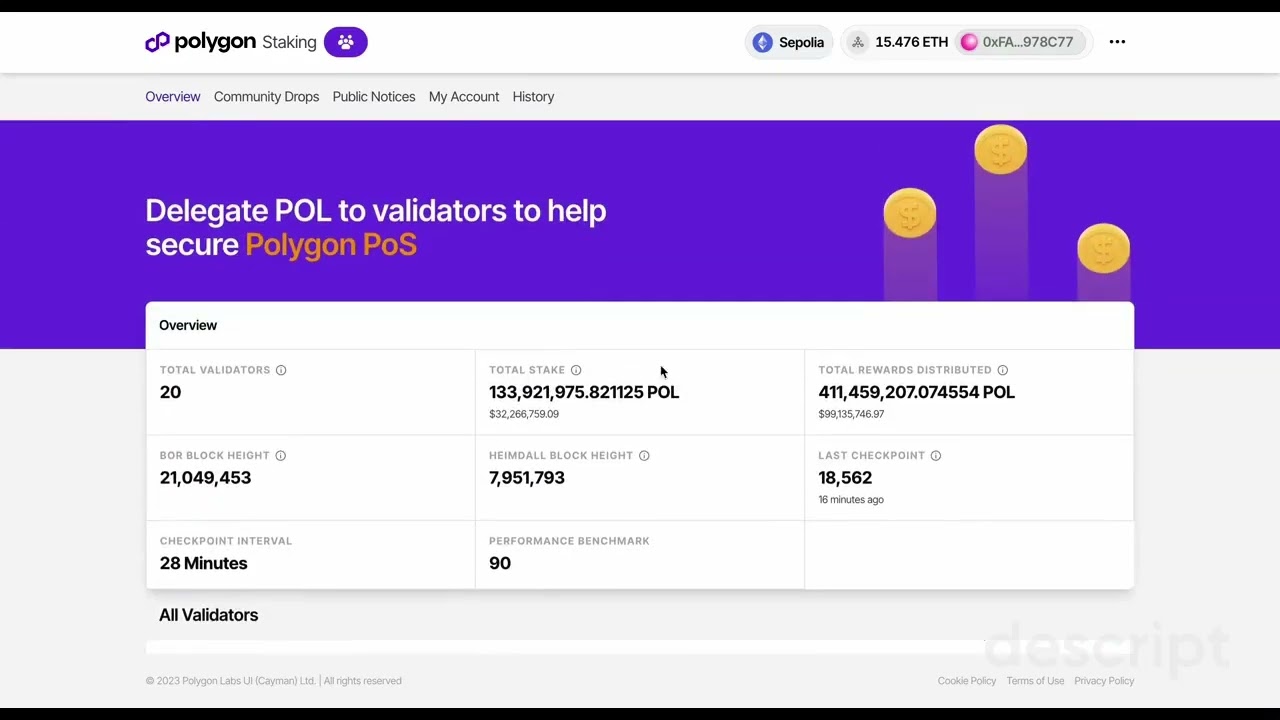Screen dimensions: 1280x720
Task: Open the Community Drops tab
Action: point(266,97)
